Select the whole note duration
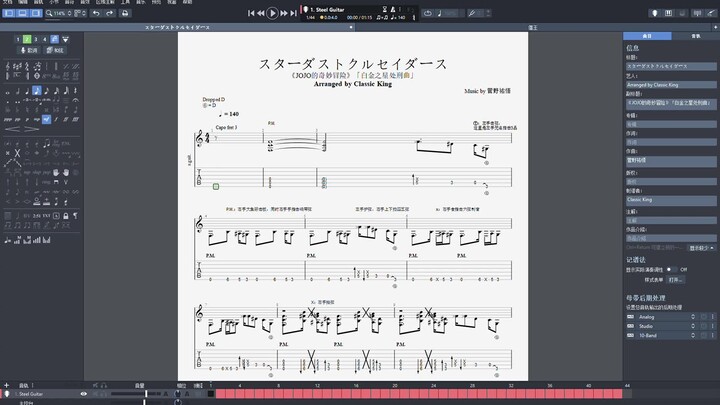The height and width of the screenshot is (405, 720). (x=8, y=91)
